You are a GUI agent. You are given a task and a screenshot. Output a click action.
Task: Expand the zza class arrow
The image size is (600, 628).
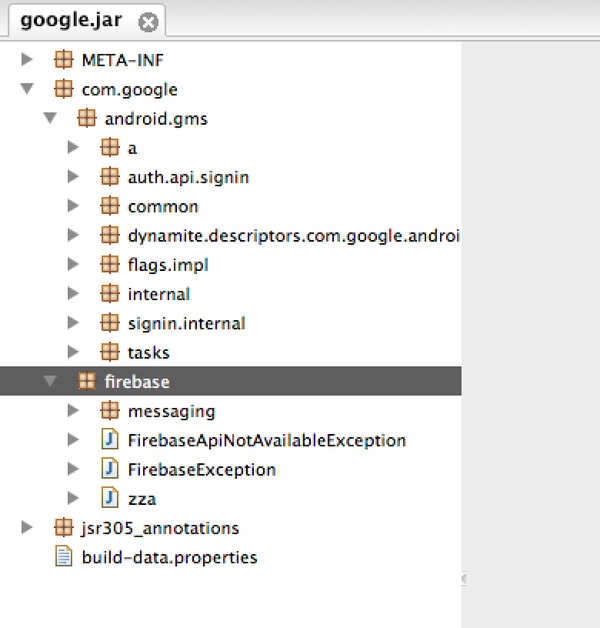(x=73, y=498)
